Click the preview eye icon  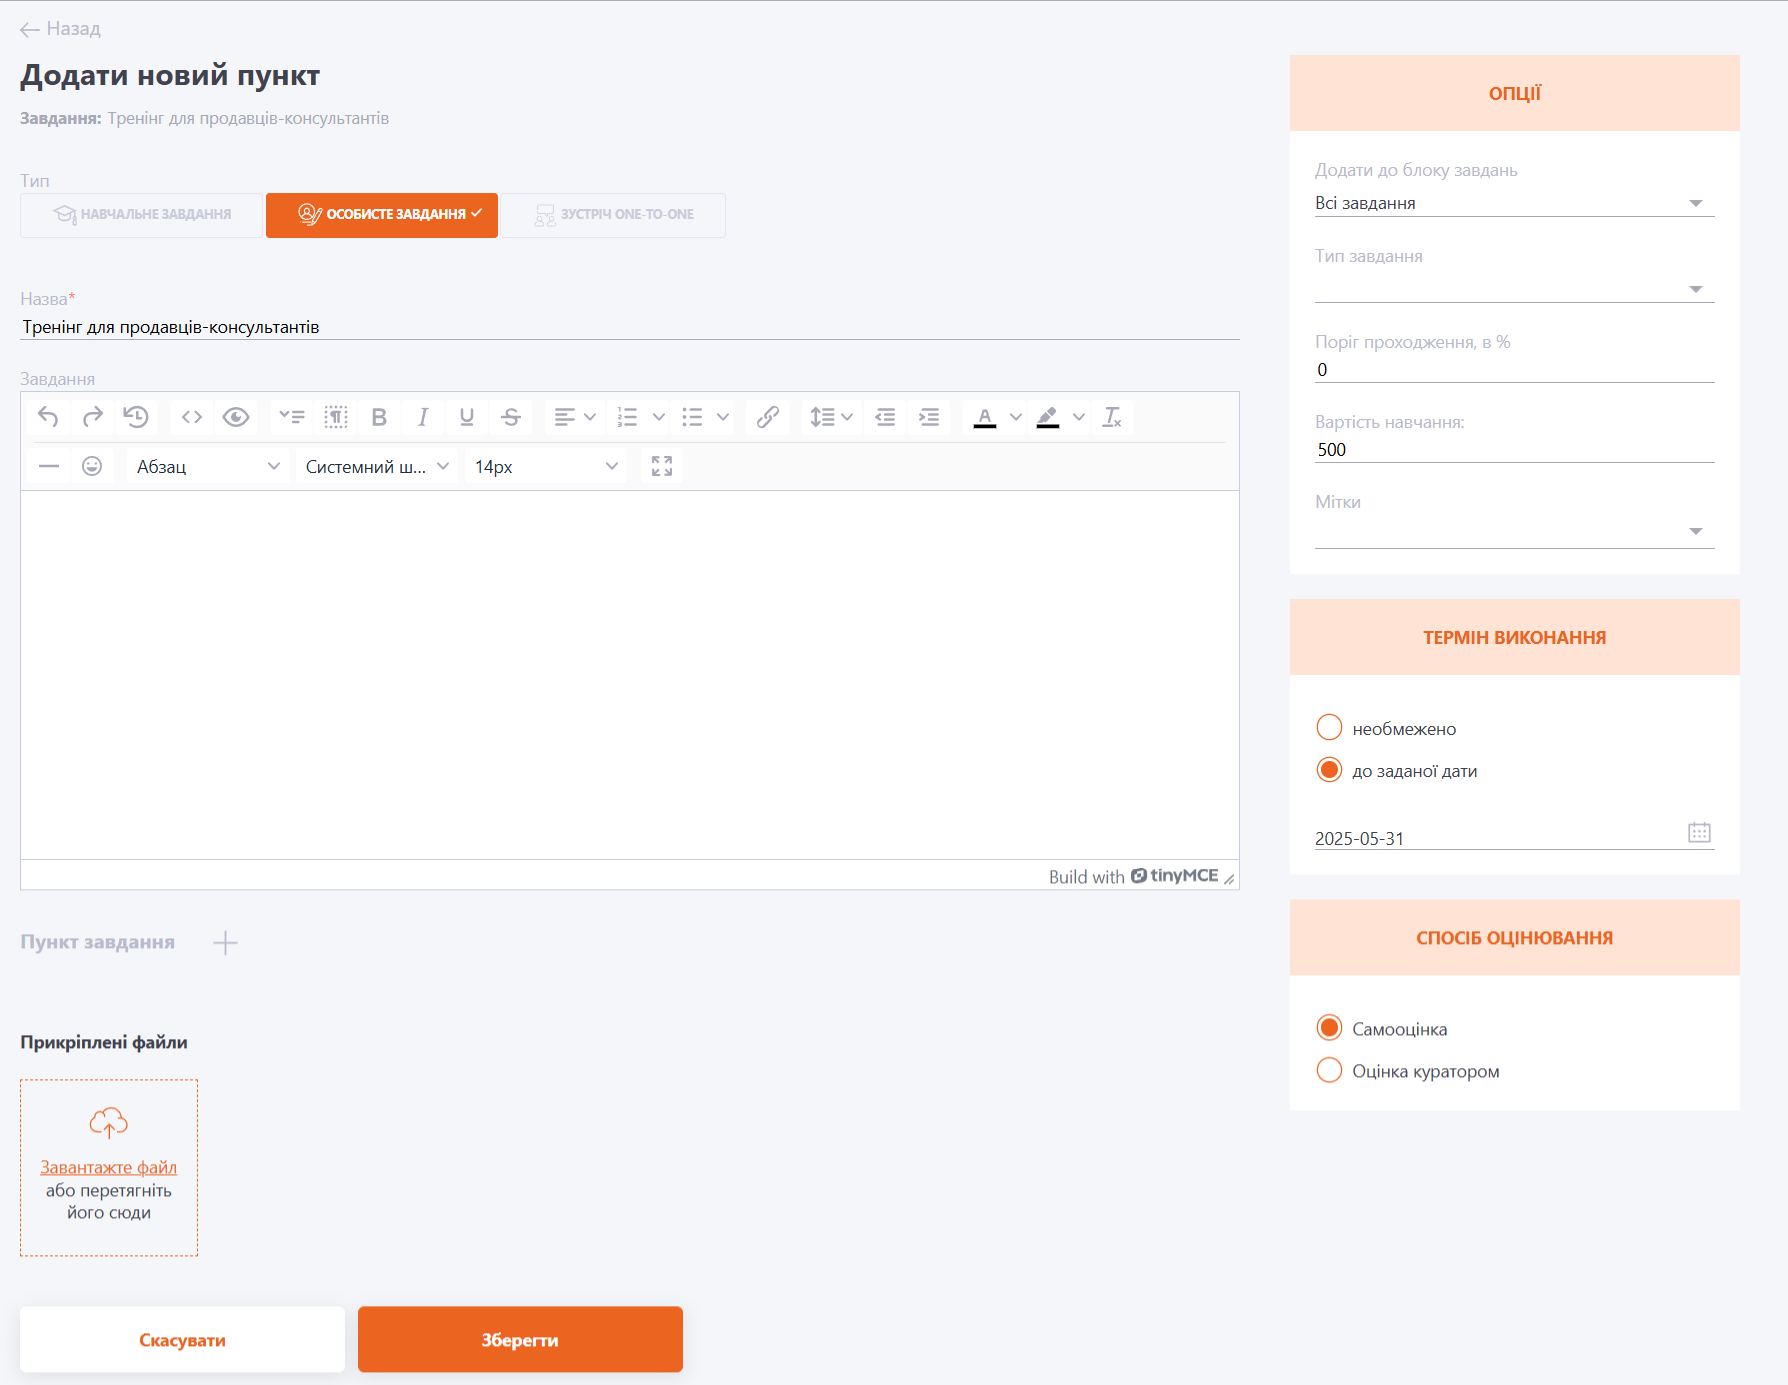[236, 417]
